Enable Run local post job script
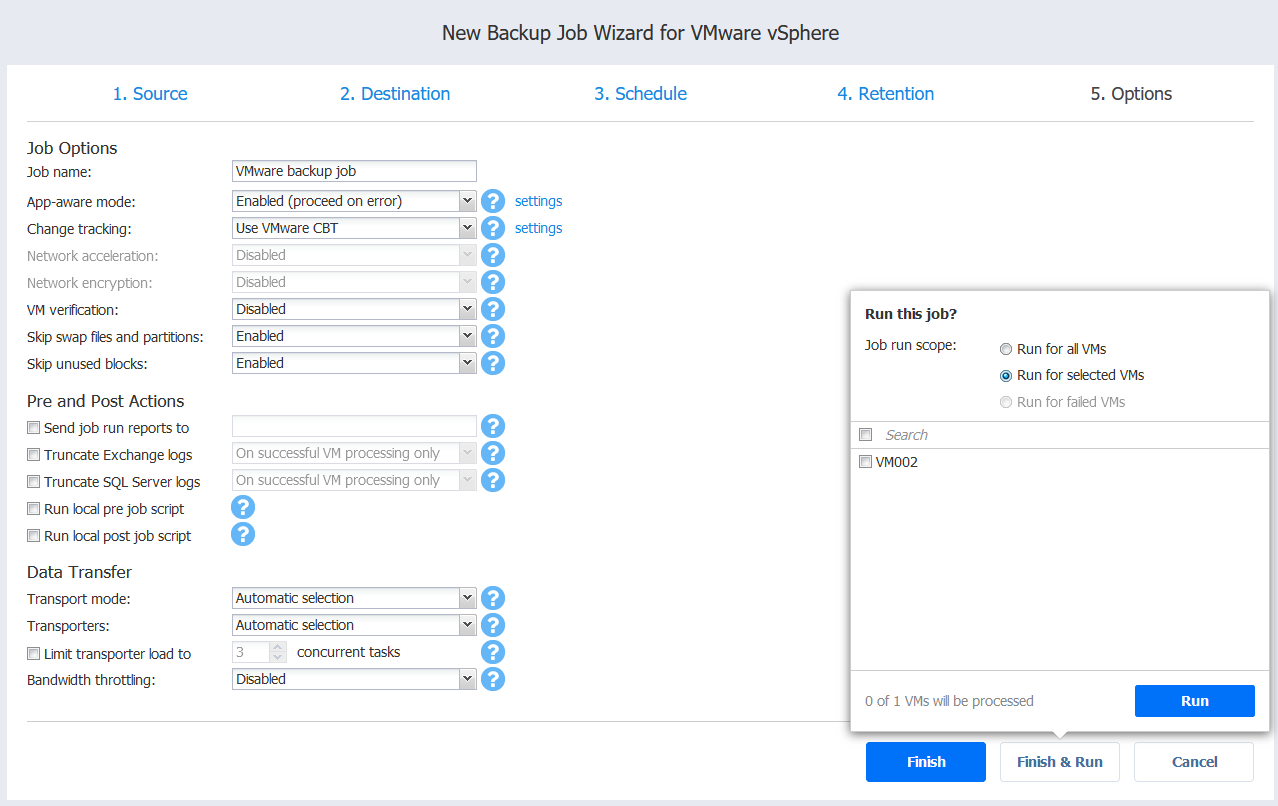 tap(34, 536)
